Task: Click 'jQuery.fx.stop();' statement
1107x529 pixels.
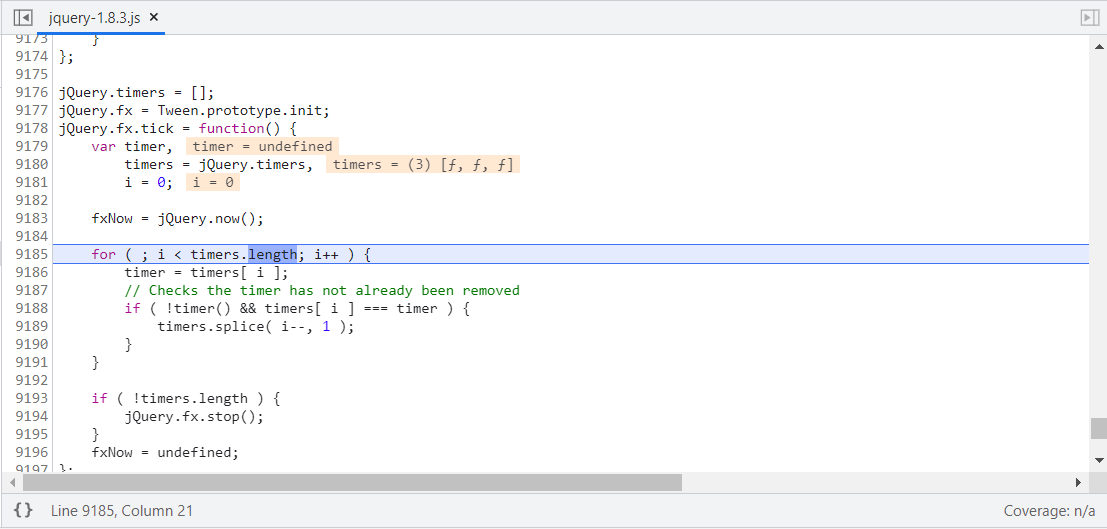Action: [x=194, y=416]
